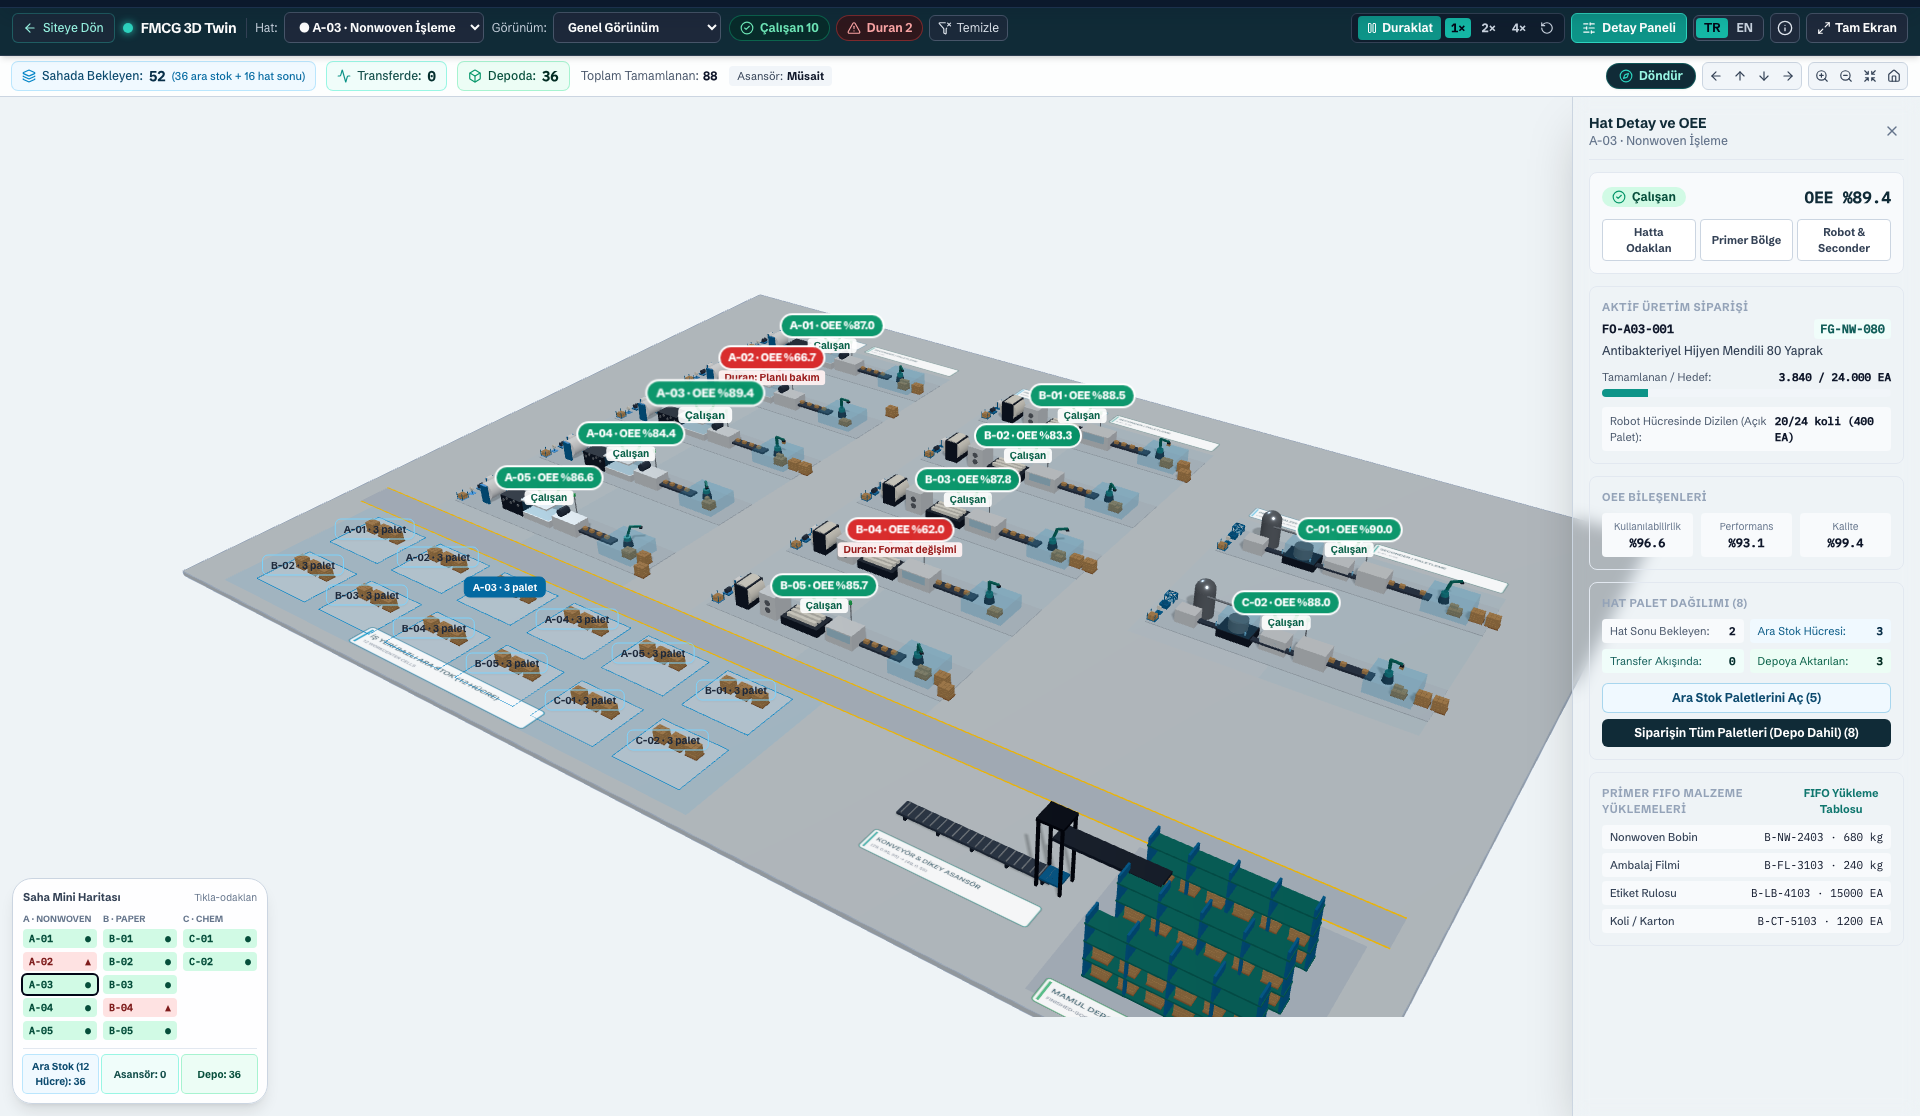Select 2× playback speed

(x=1488, y=28)
